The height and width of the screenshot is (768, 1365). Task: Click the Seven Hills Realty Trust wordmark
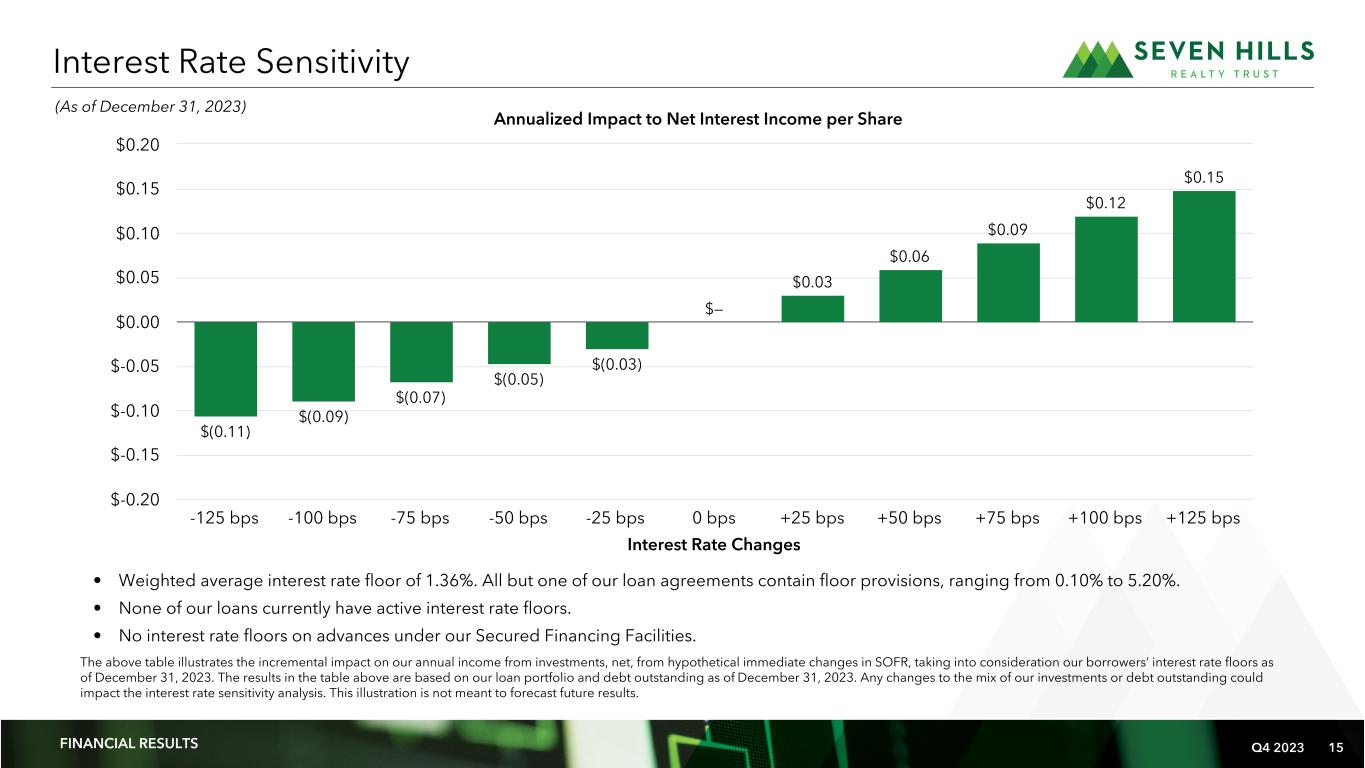1223,60
